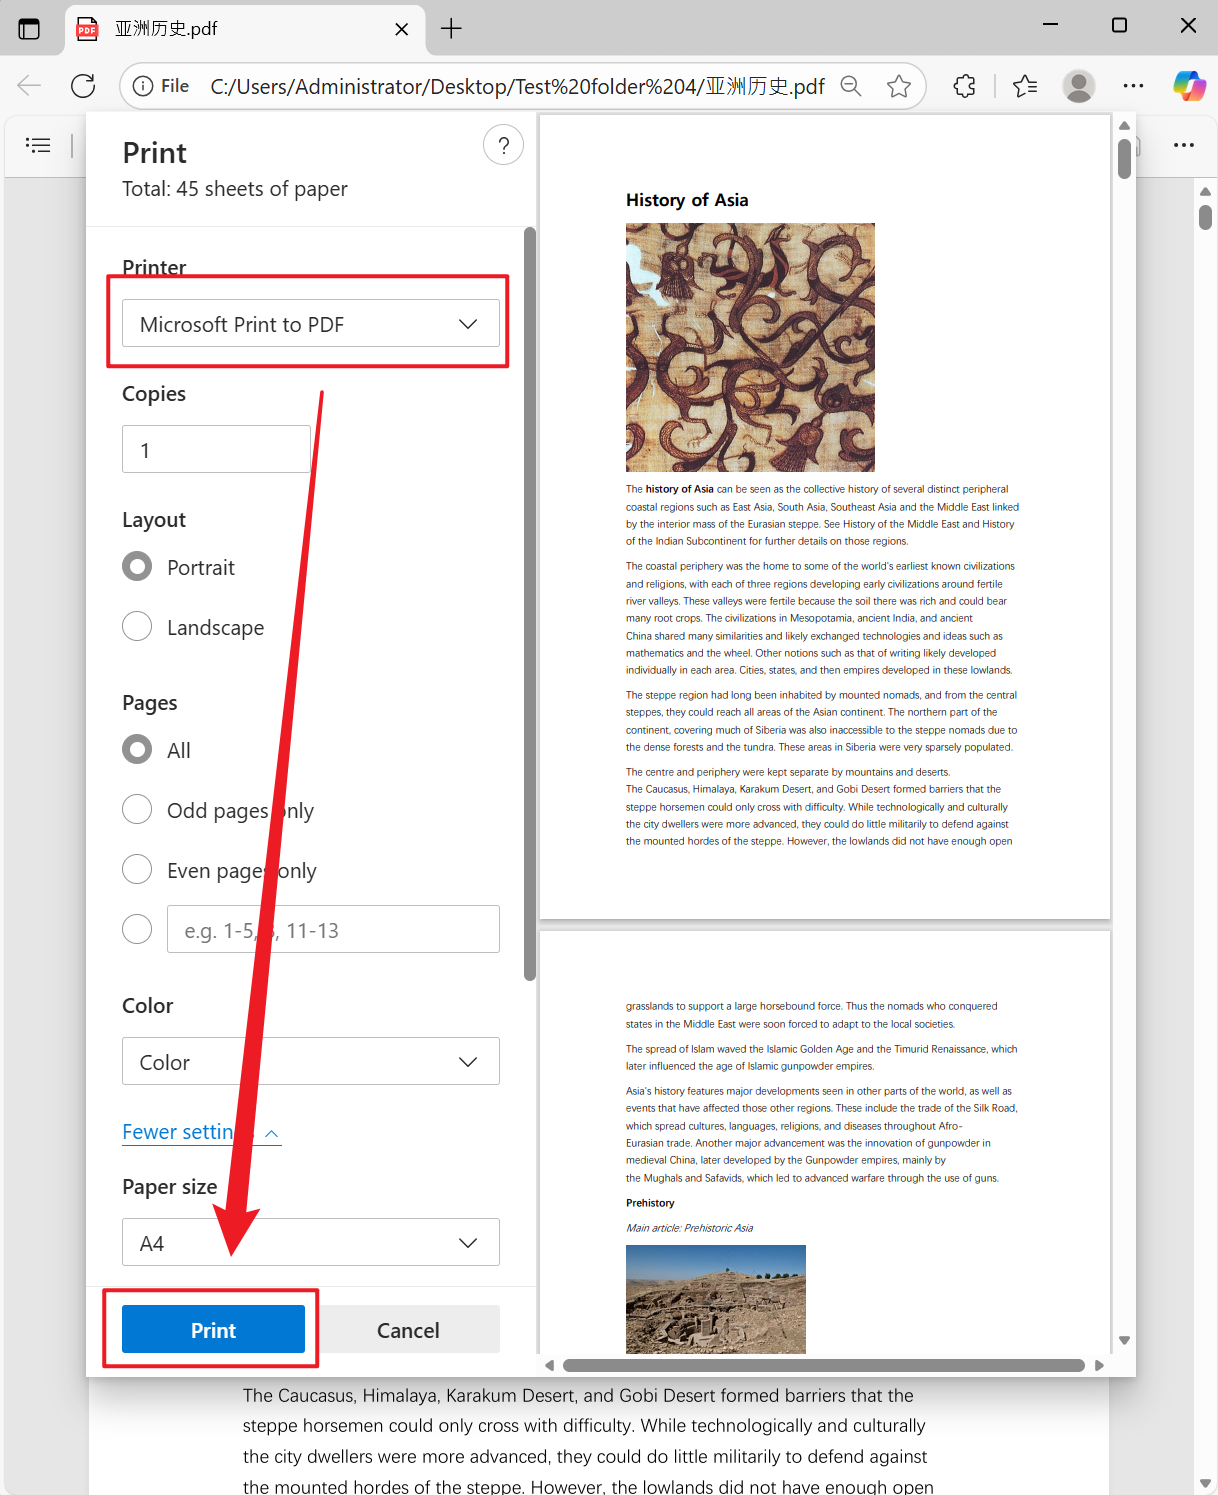Click the Prehistory heading in preview
1218x1495 pixels.
point(650,1203)
